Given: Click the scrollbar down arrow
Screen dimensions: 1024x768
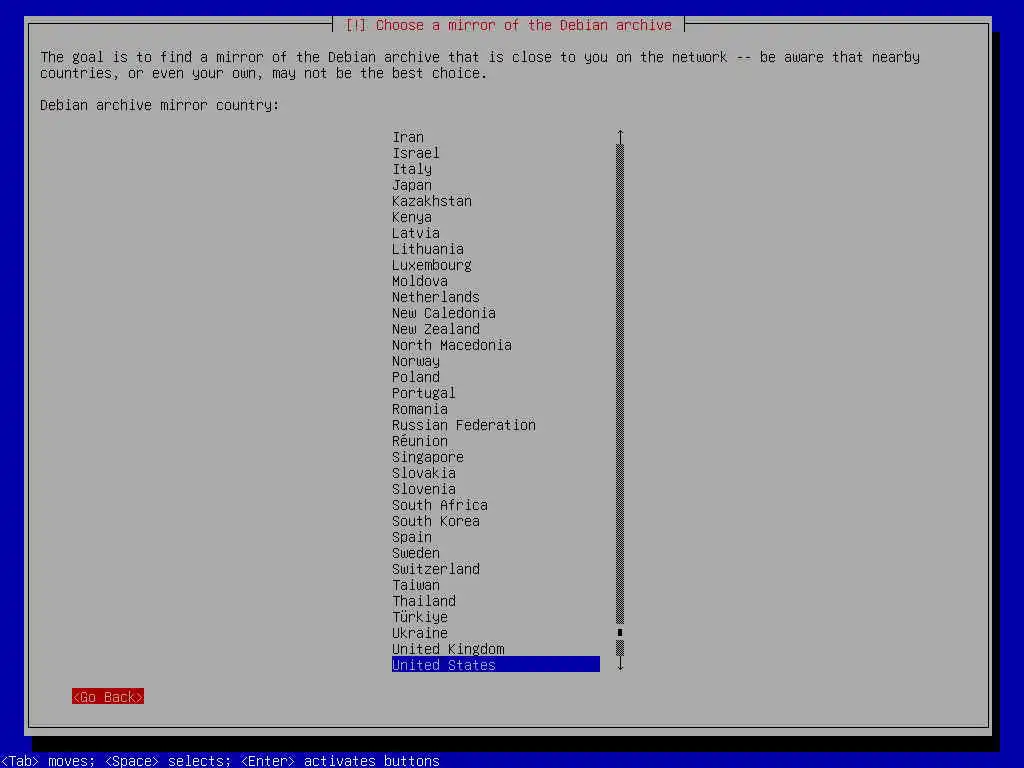Looking at the screenshot, I should click(x=620, y=664).
